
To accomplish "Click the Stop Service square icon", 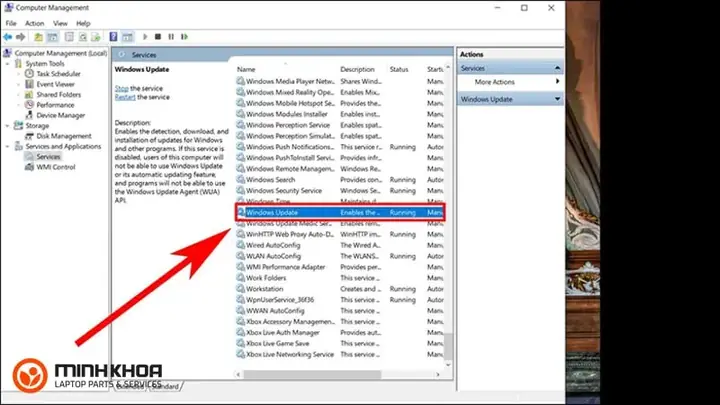I will tap(158, 37).
